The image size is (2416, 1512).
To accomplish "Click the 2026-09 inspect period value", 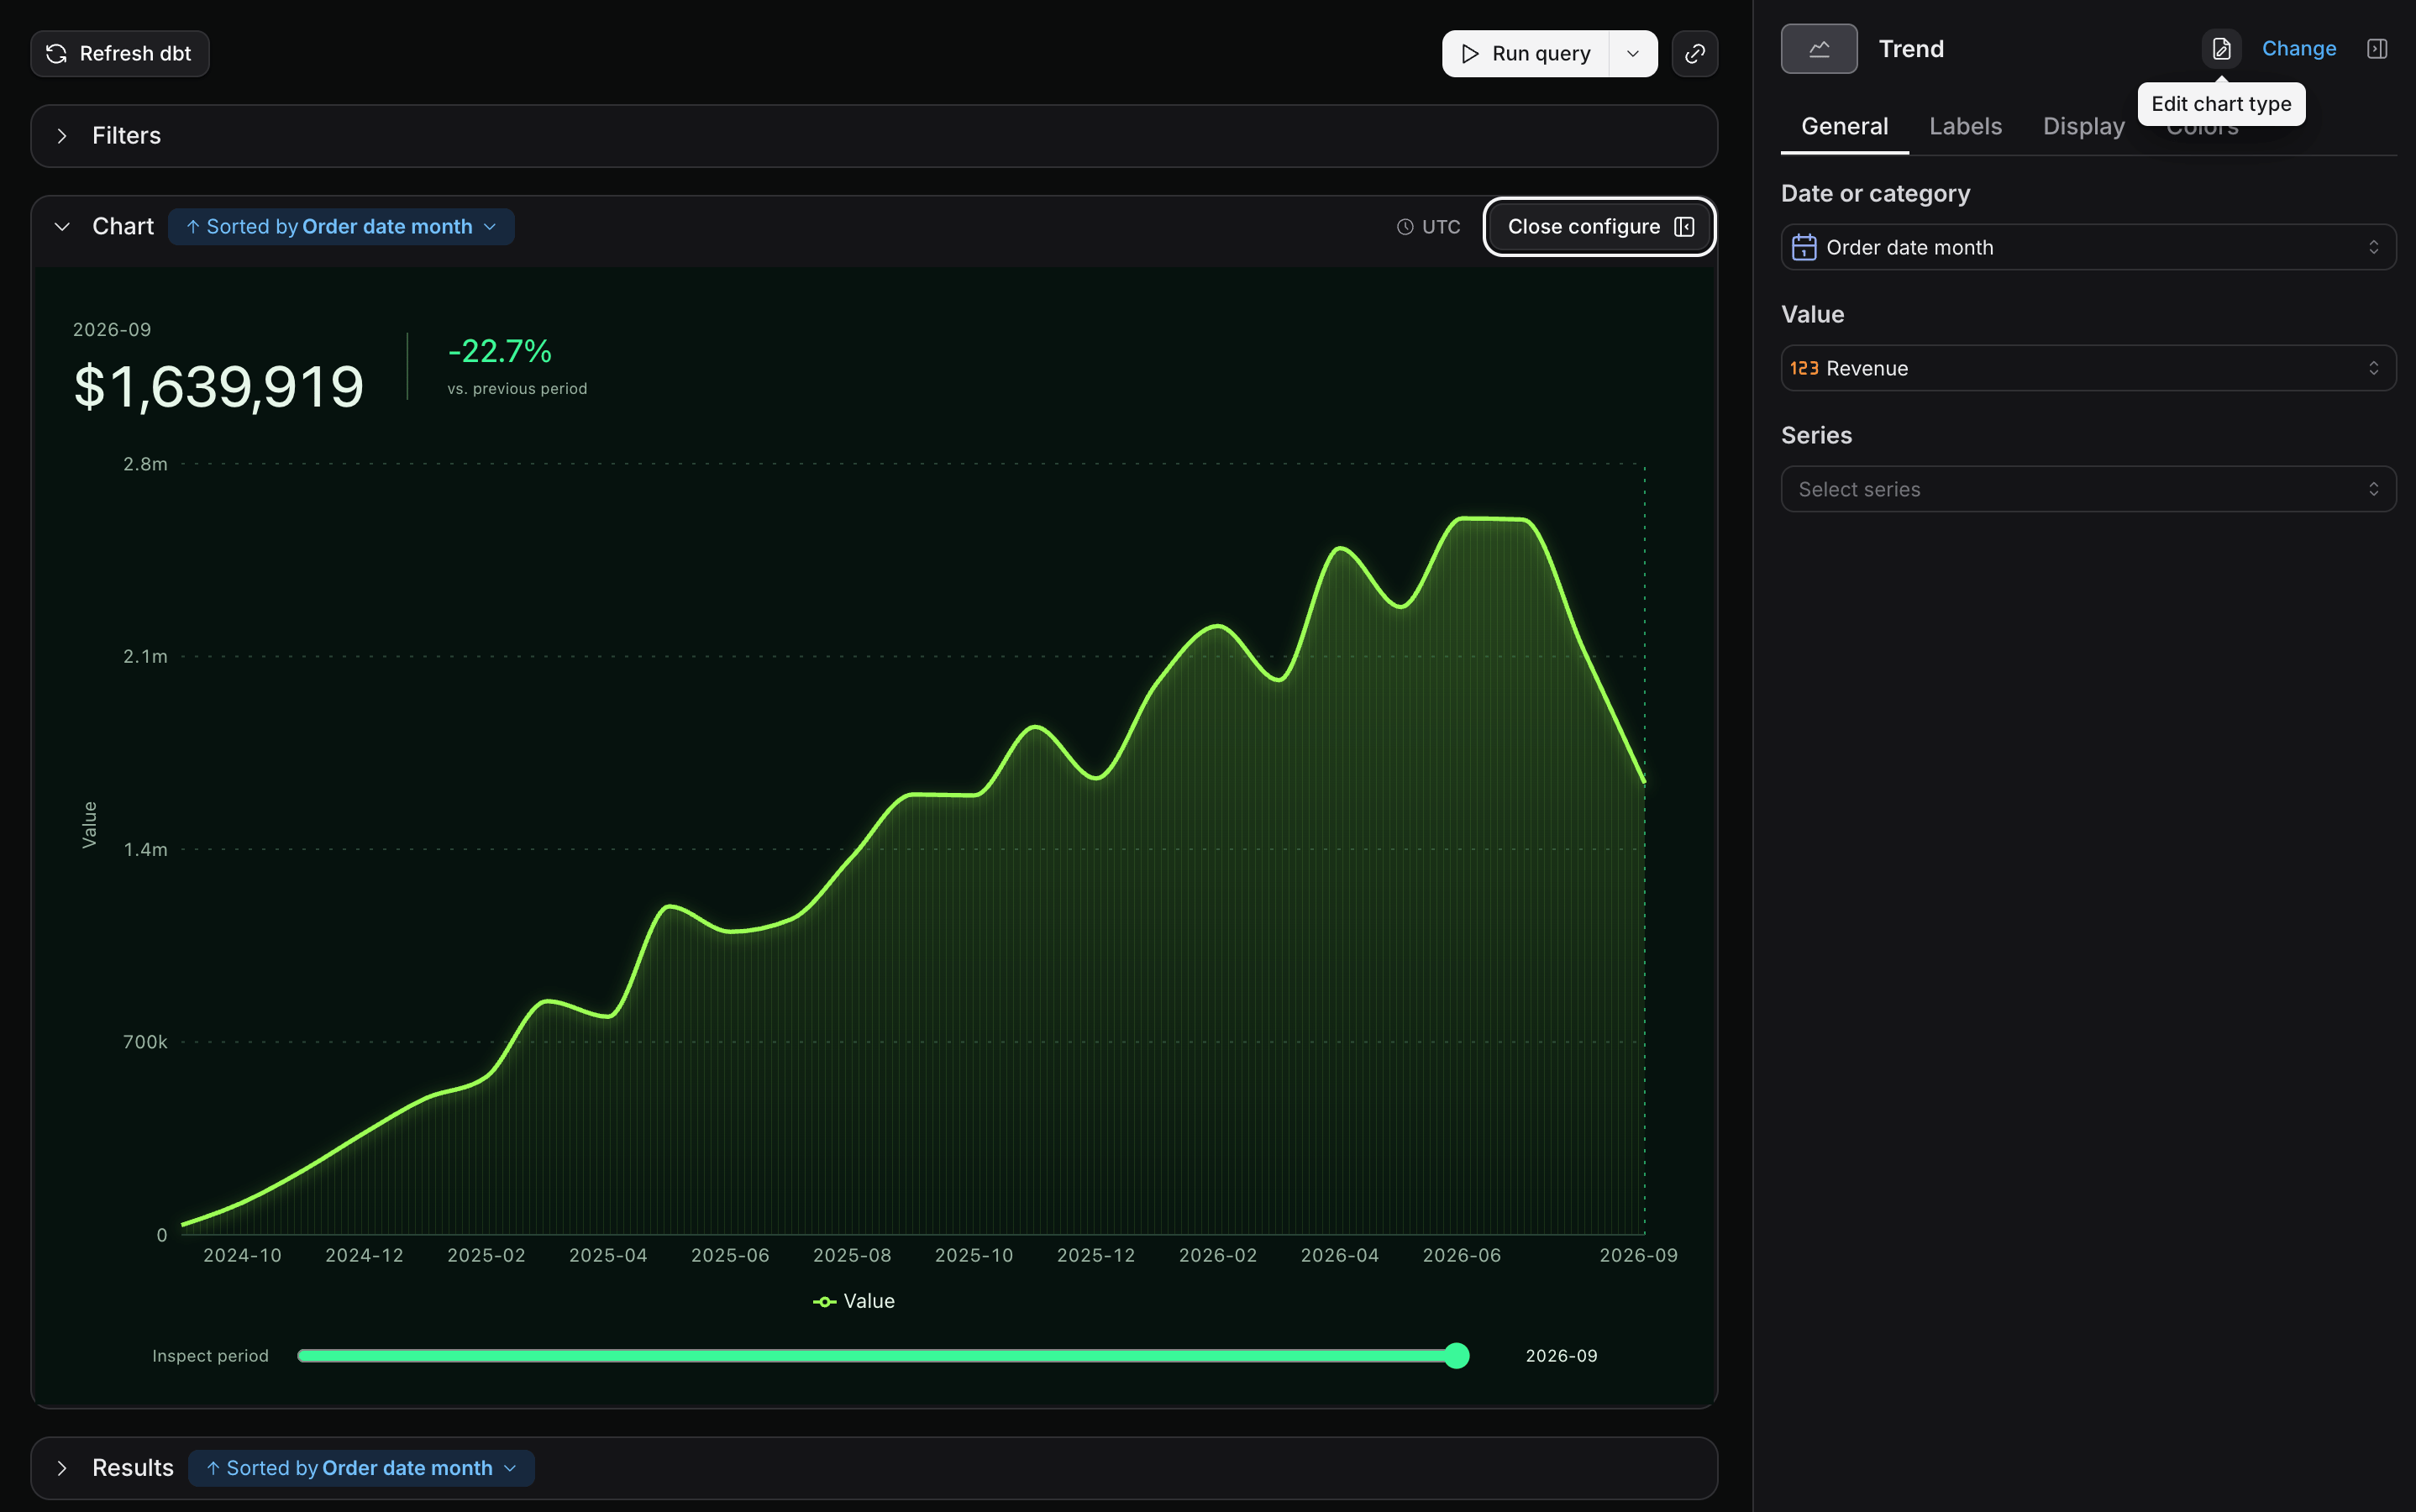I will [x=1561, y=1356].
